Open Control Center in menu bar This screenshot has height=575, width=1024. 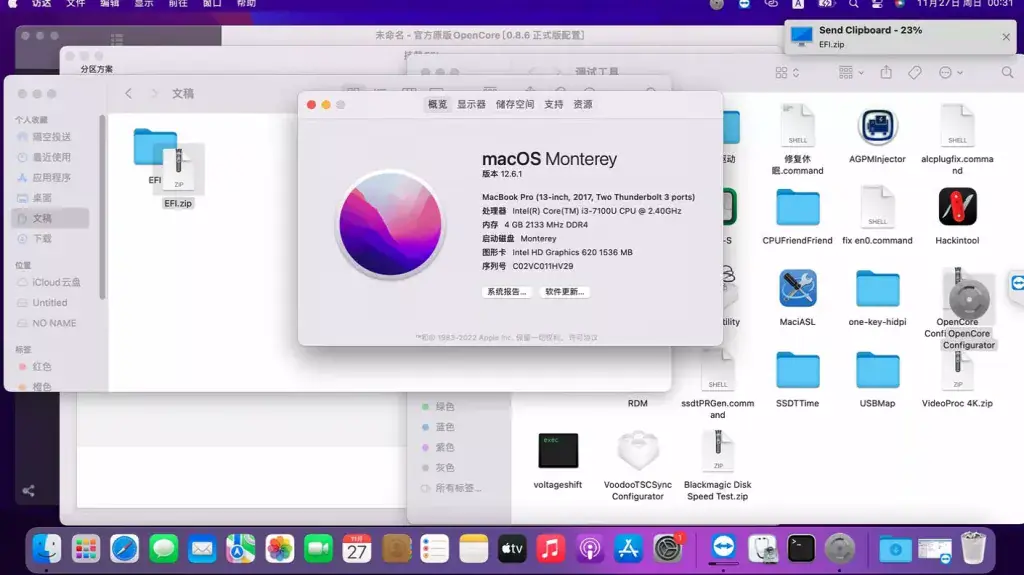(877, 4)
